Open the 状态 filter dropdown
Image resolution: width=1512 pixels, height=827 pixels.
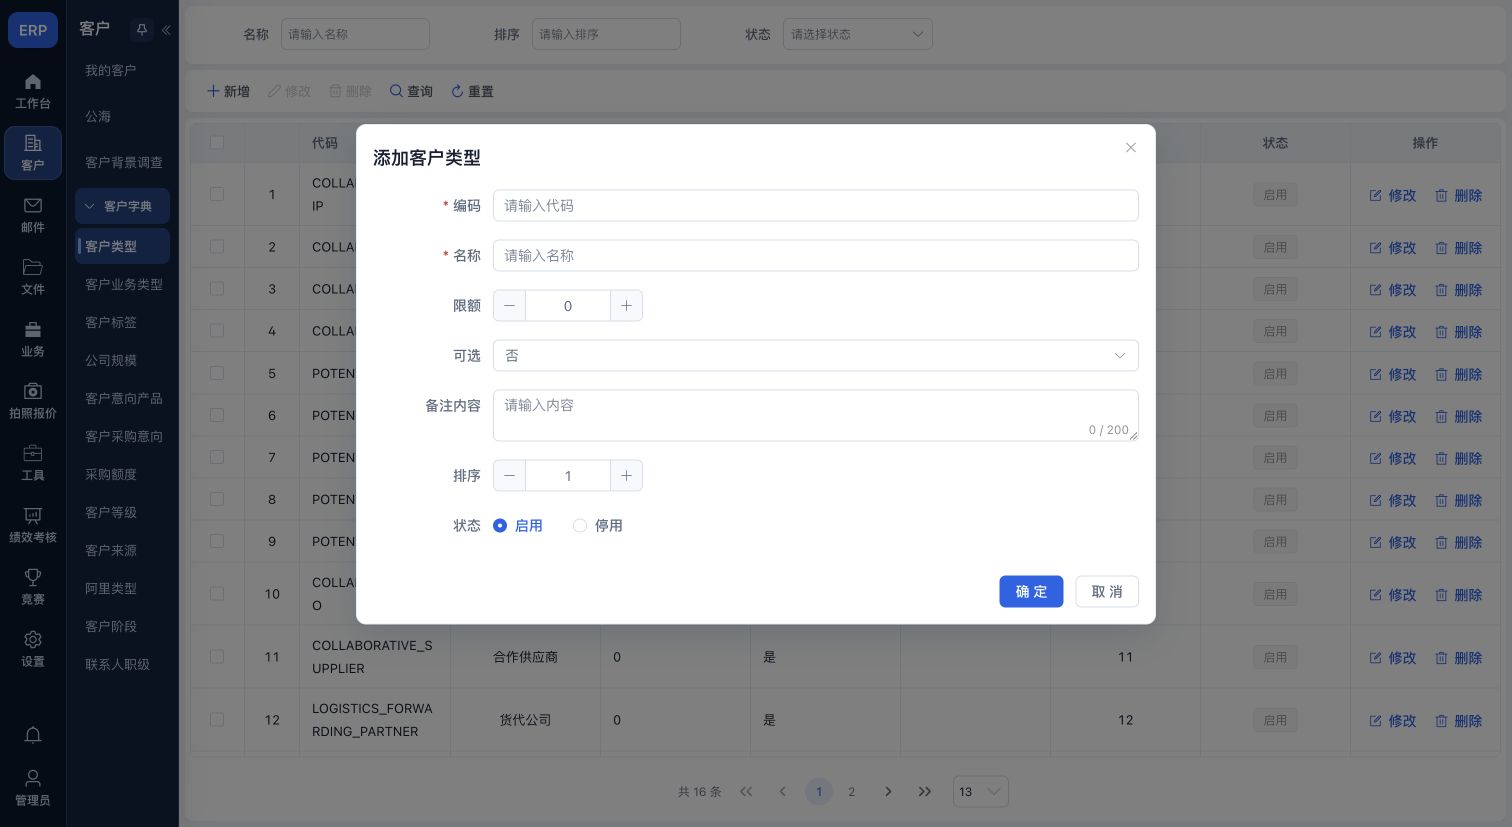[858, 34]
